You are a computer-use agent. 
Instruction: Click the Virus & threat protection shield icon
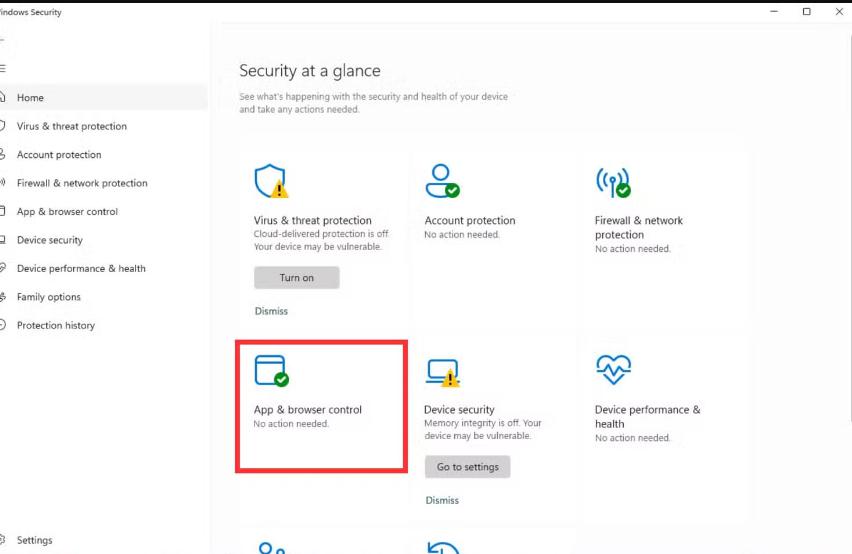271,181
